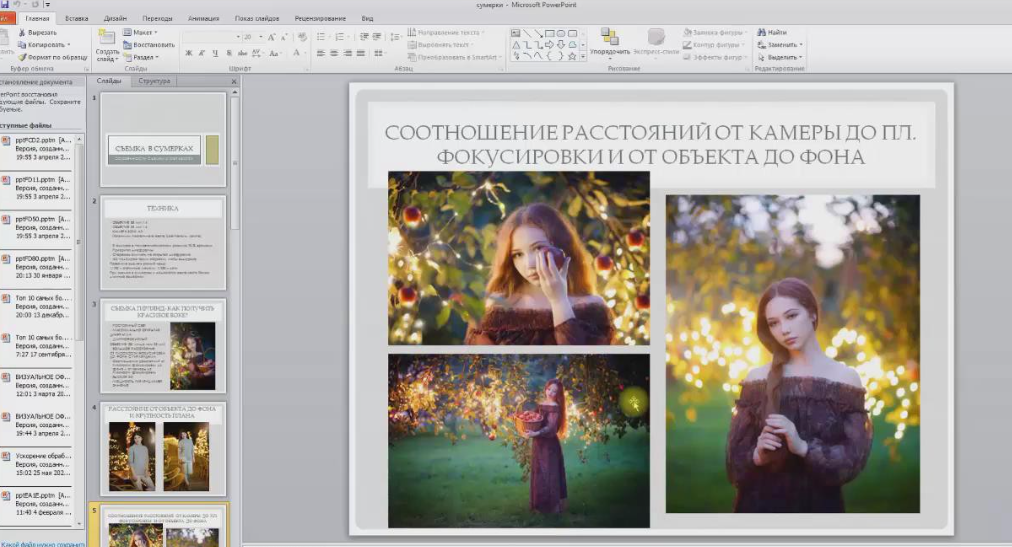Viewport: 1012px width, 547px height.
Task: Toggle underline text formatting
Action: tap(213, 53)
